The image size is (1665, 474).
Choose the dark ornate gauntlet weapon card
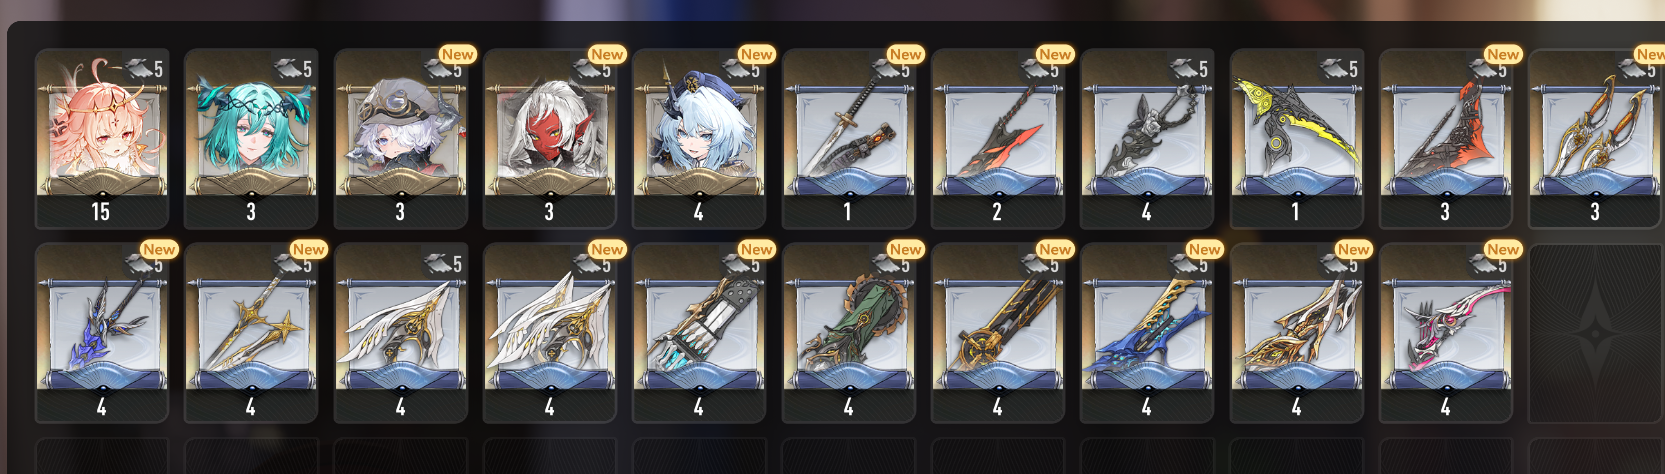(x=1147, y=139)
